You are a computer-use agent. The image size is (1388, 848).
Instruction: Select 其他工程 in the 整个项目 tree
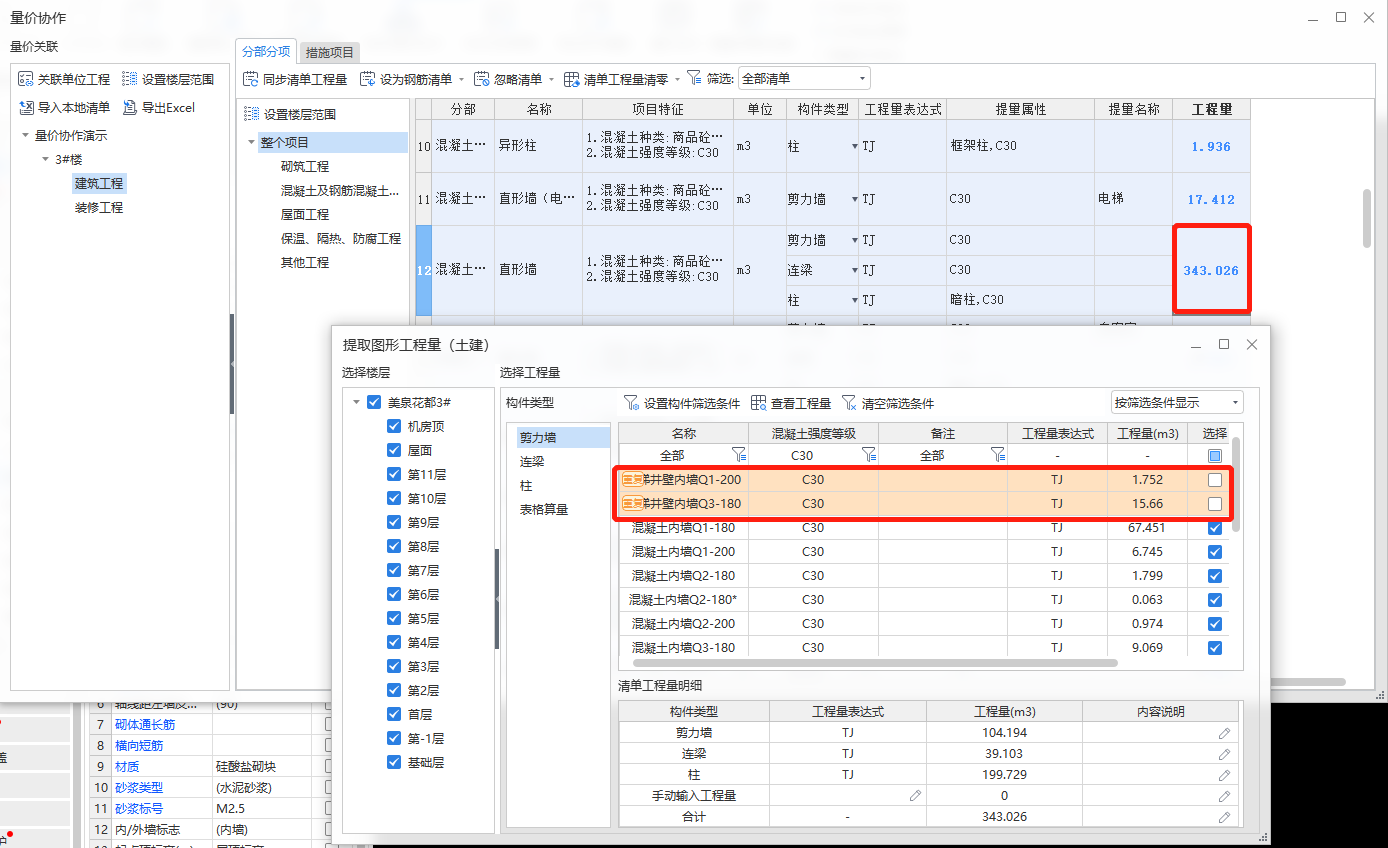305,262
